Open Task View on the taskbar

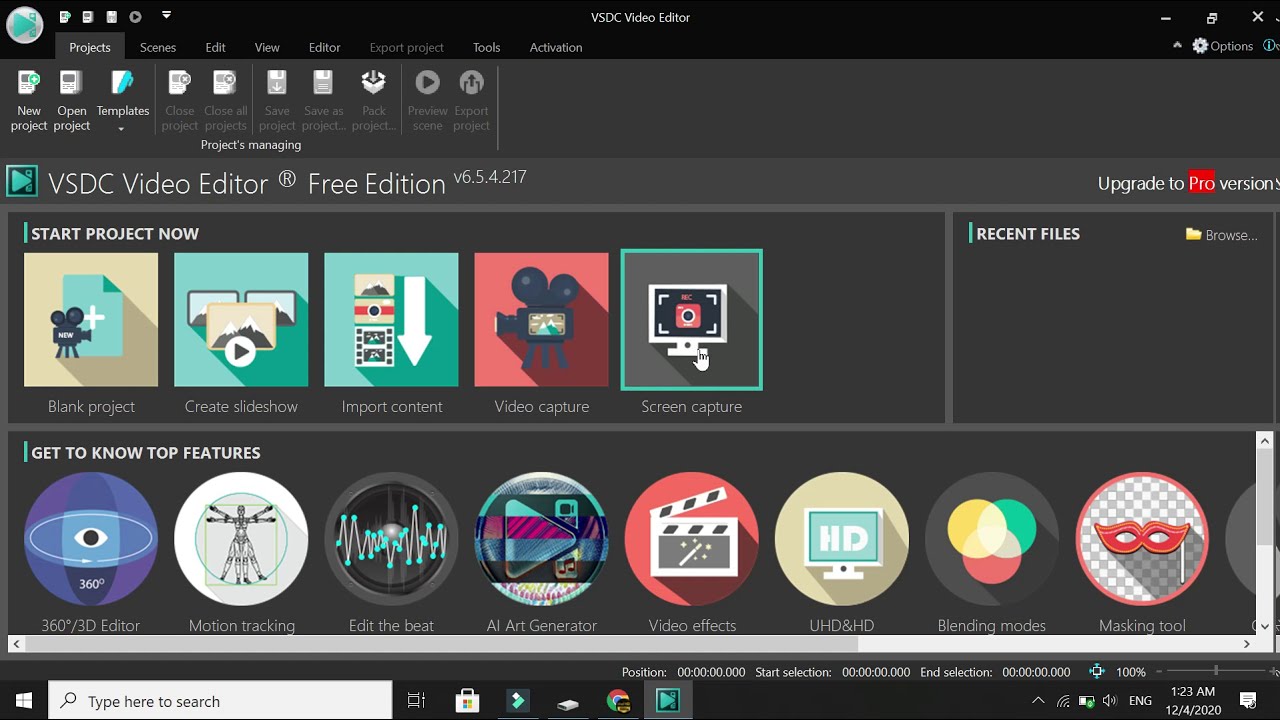click(417, 701)
